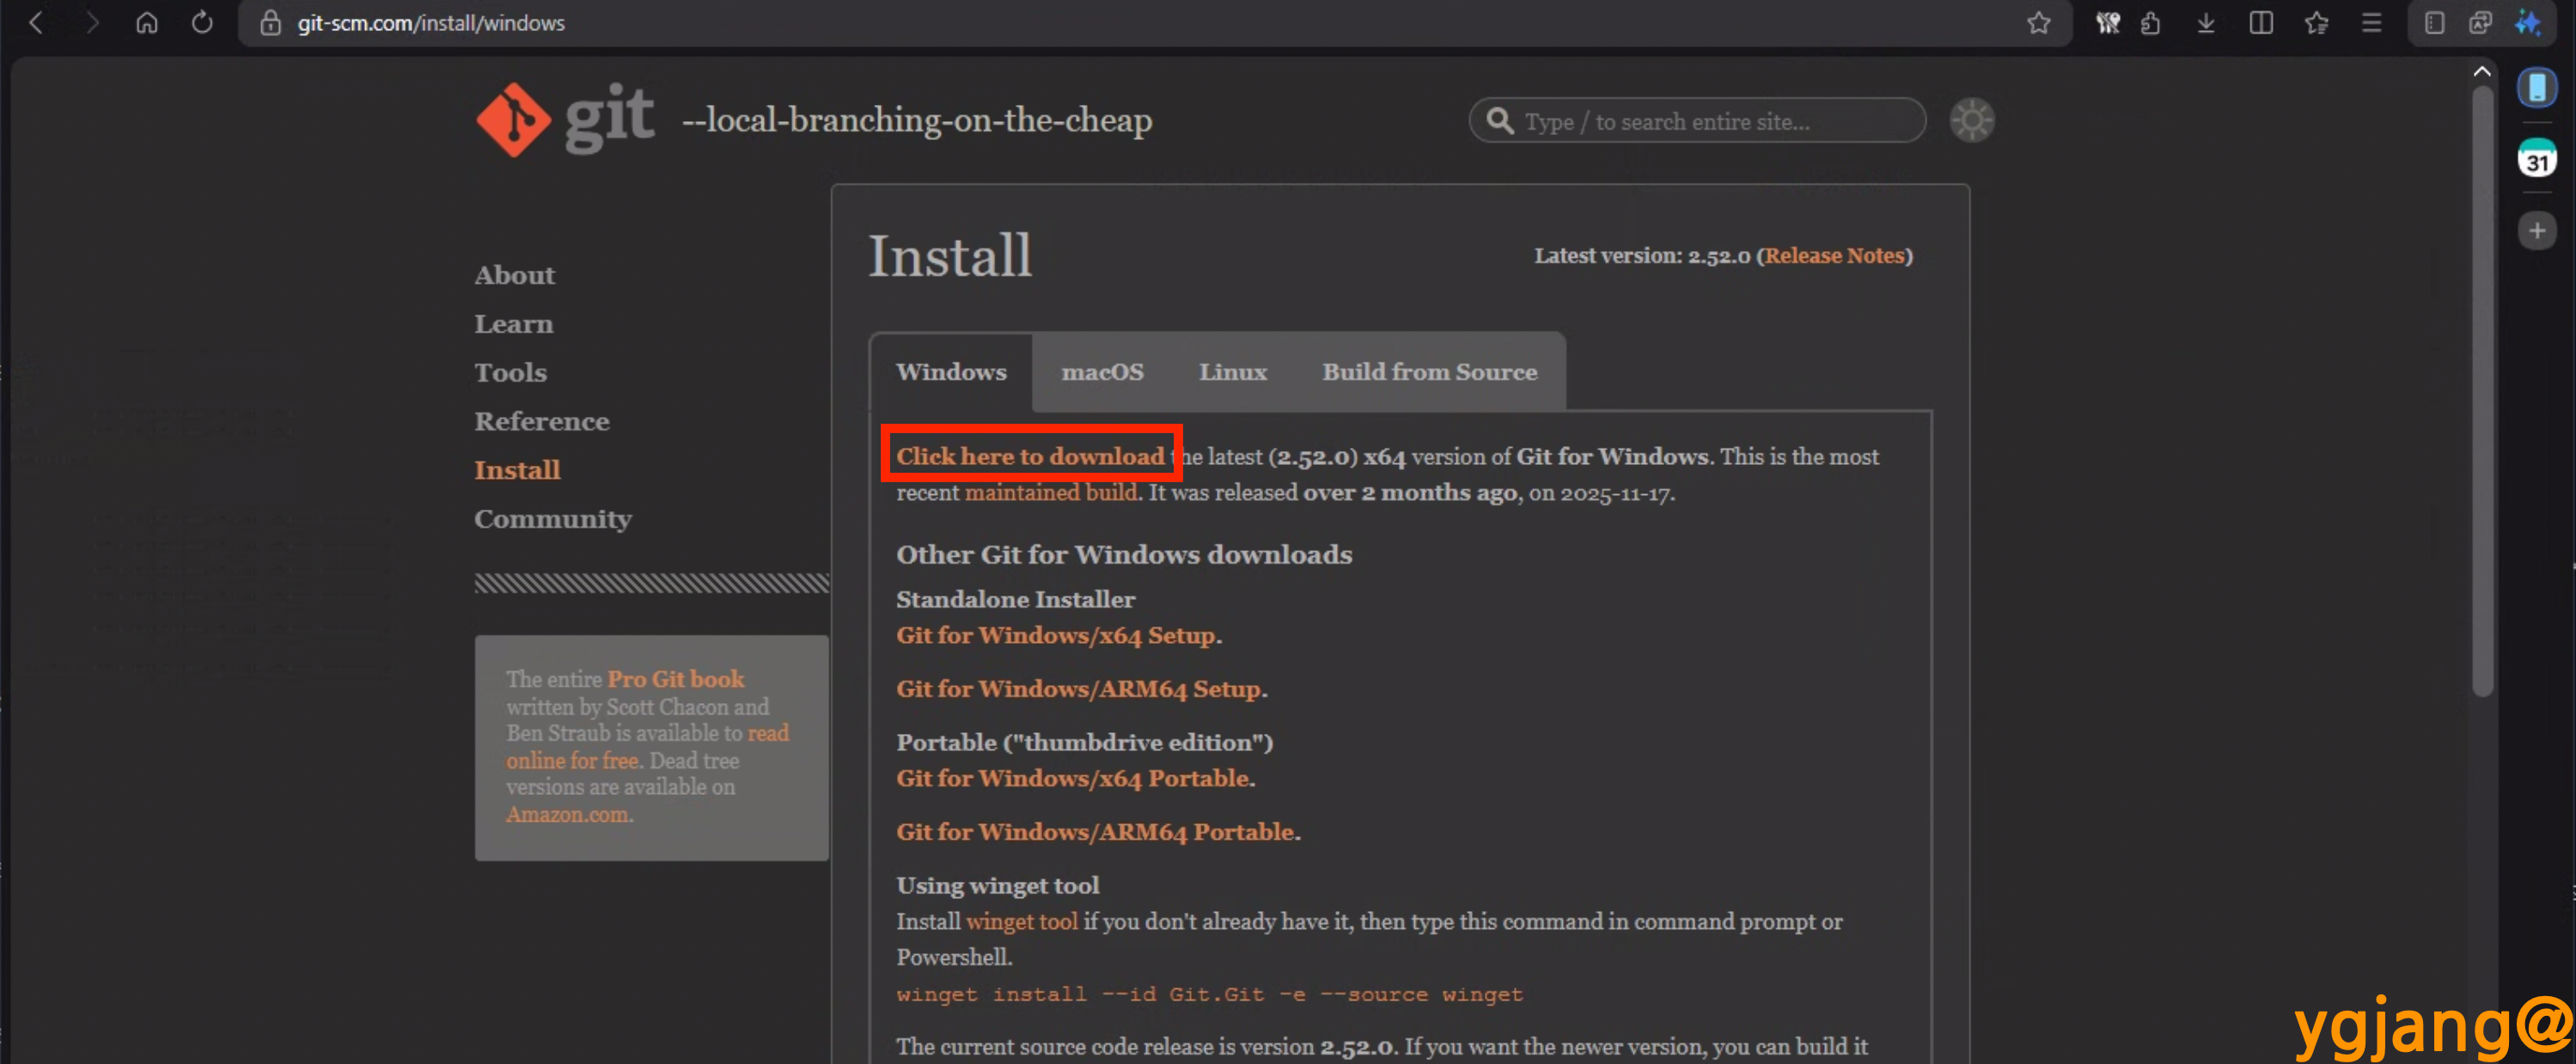Click the browser forward arrow
The width and height of the screenshot is (2576, 1064).
tap(92, 22)
